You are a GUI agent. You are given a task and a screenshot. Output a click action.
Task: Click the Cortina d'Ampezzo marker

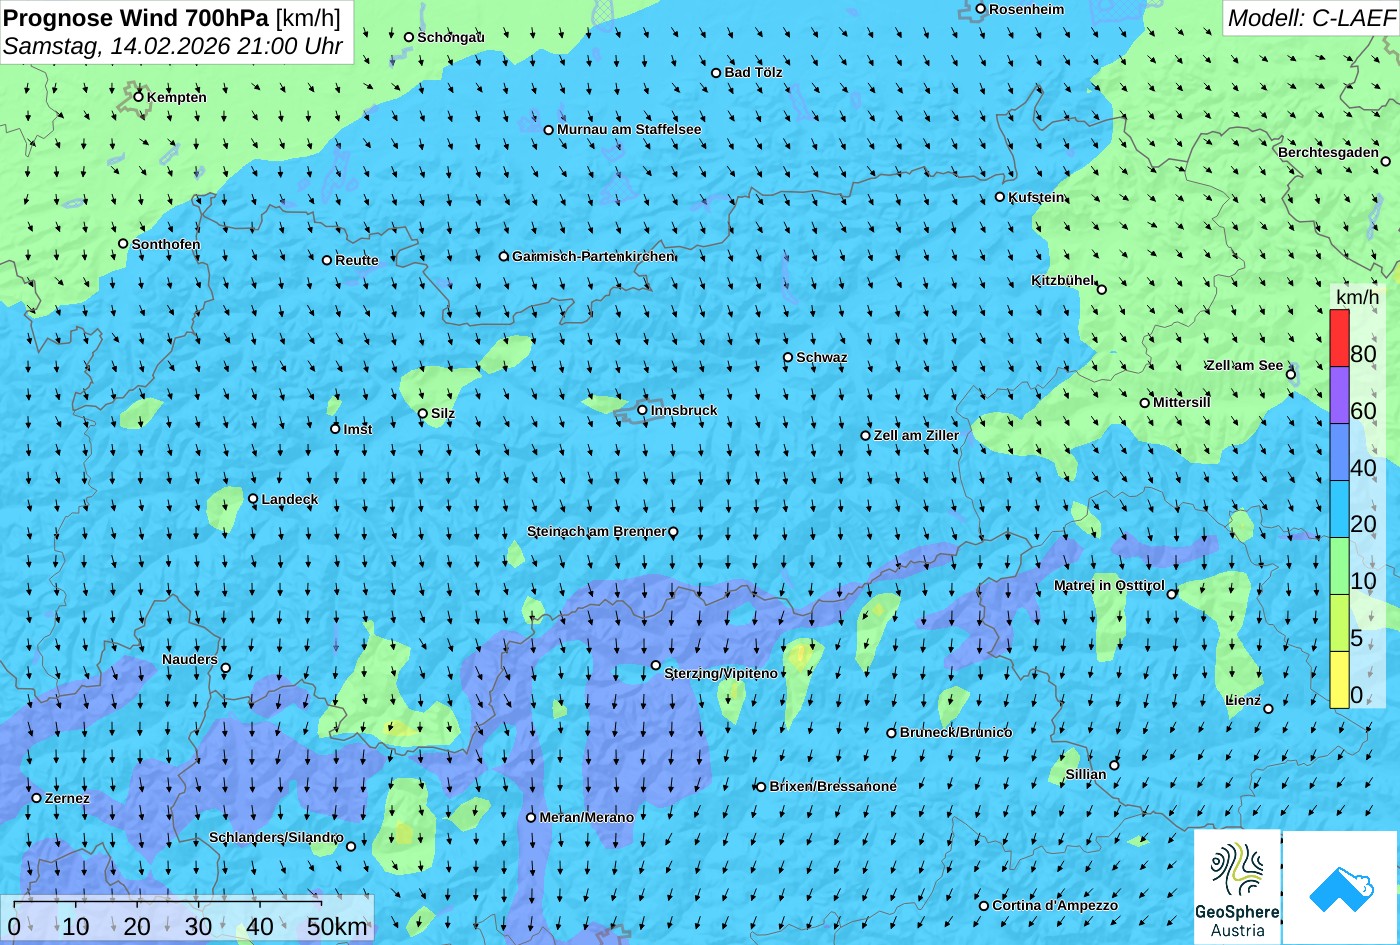pyautogui.click(x=984, y=906)
